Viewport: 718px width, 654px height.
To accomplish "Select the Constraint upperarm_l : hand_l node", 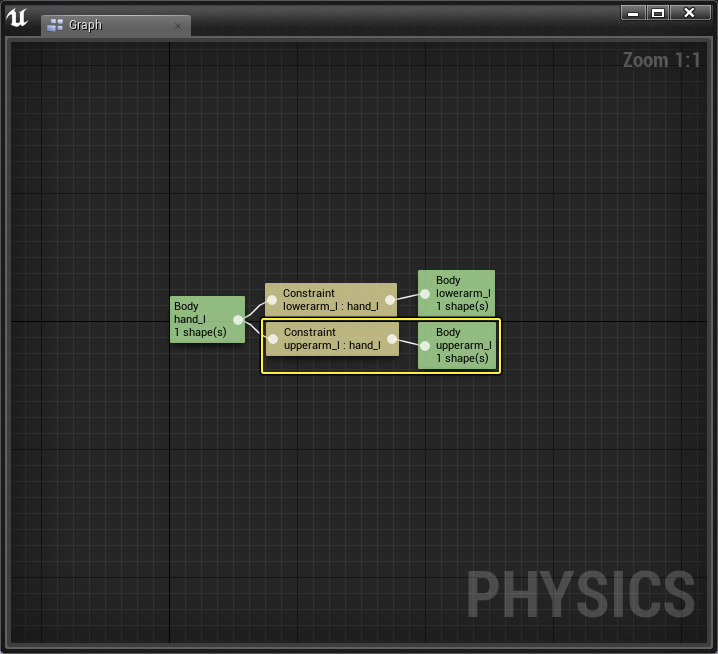I will 331,339.
